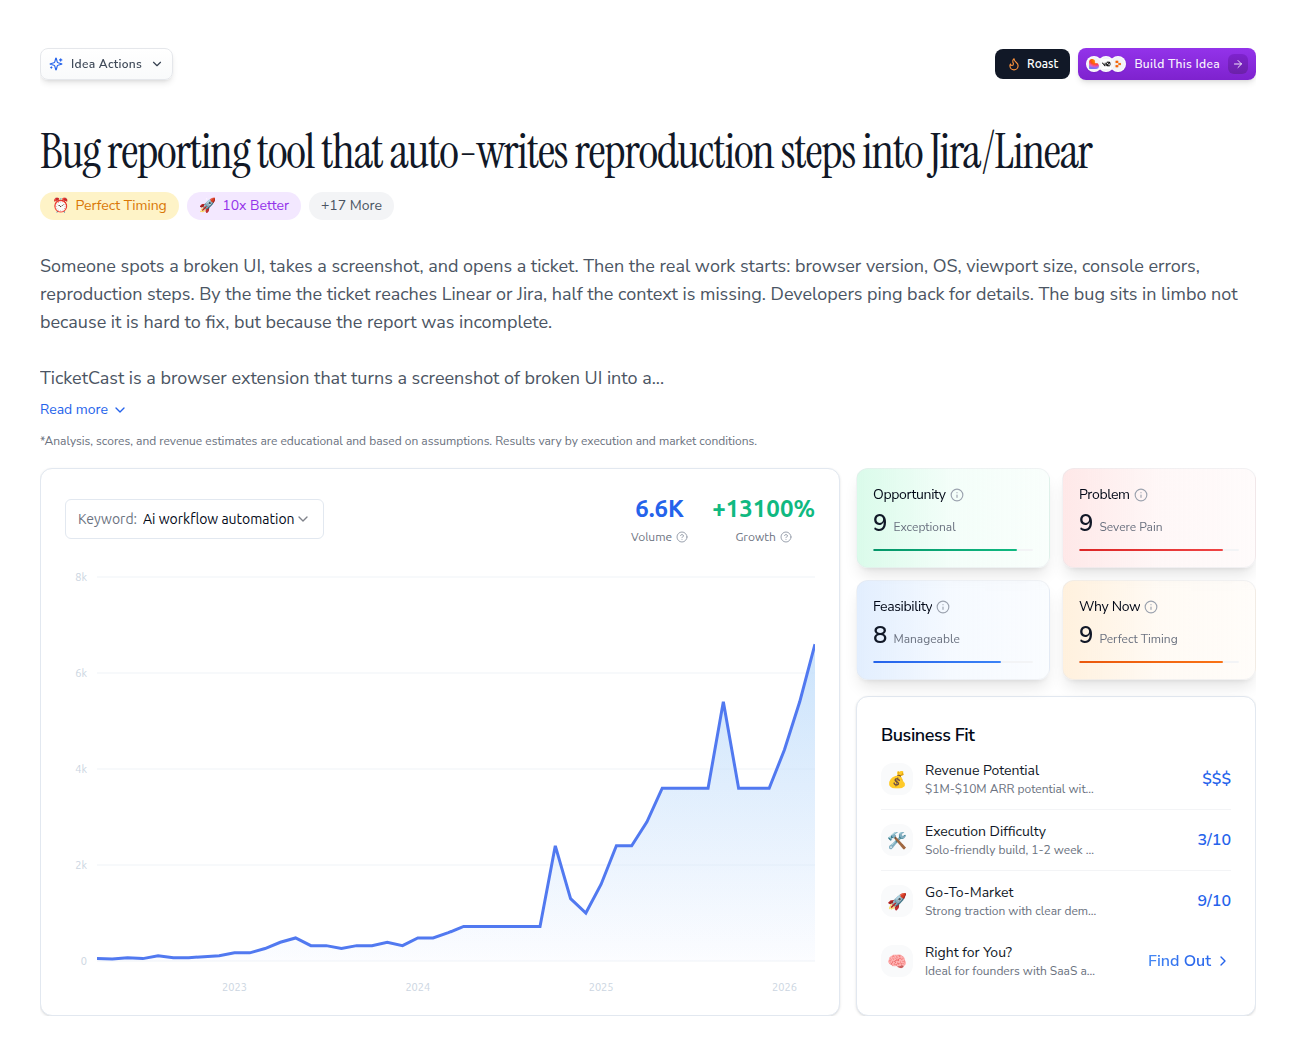1296x1056 pixels.
Task: Click the Feasibility info icon
Action: (943, 607)
